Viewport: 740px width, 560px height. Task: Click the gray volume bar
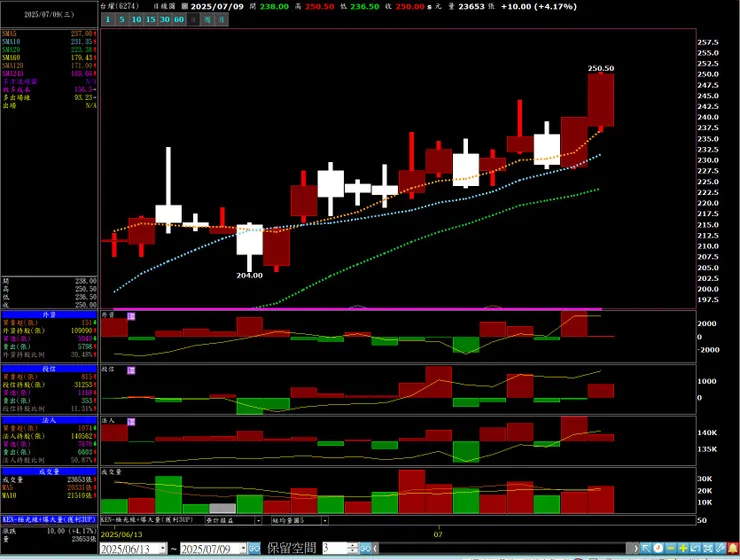coord(222,509)
